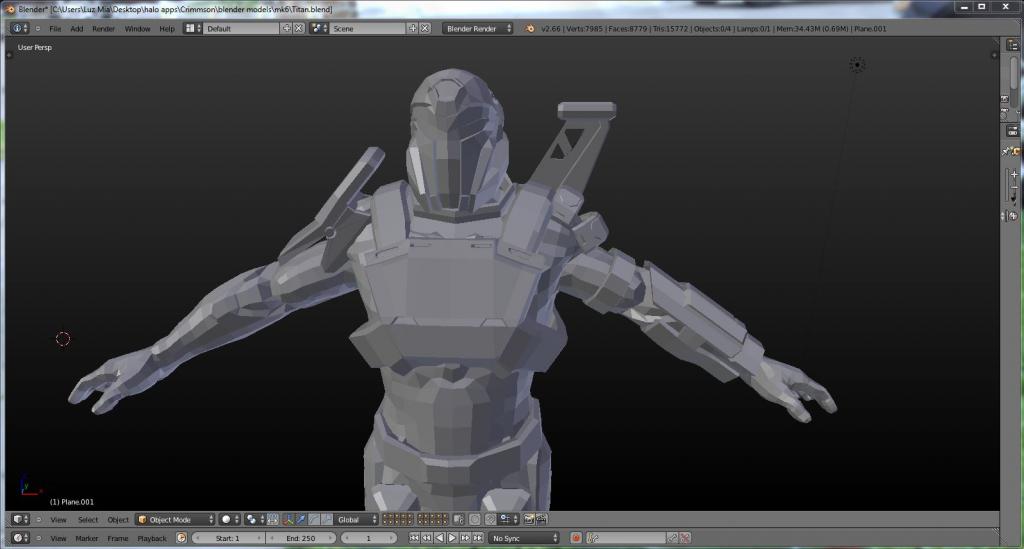Render OpenGL animation of viewport
This screenshot has height=549, width=1024.
[x=541, y=520]
